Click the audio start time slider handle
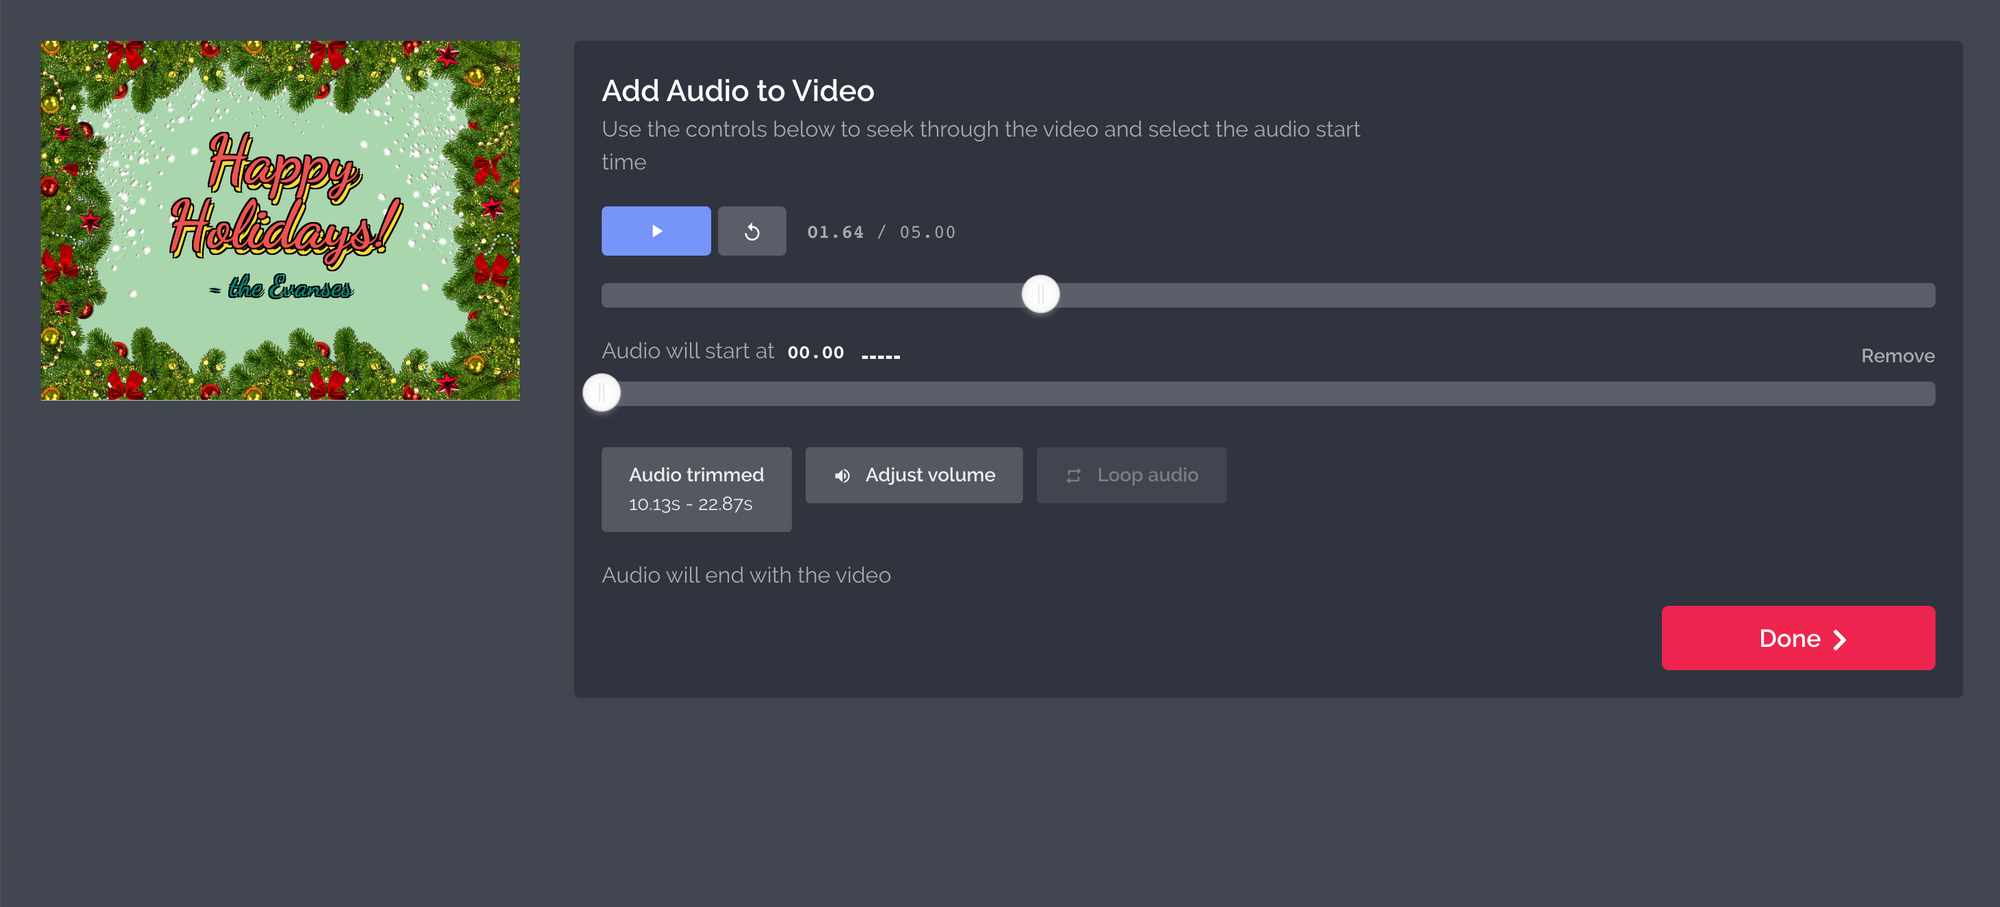2000x907 pixels. (x=602, y=393)
